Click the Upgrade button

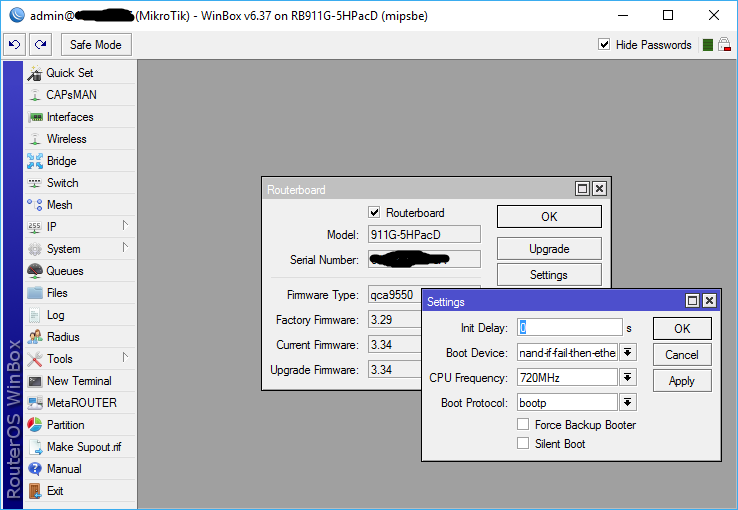coord(549,249)
